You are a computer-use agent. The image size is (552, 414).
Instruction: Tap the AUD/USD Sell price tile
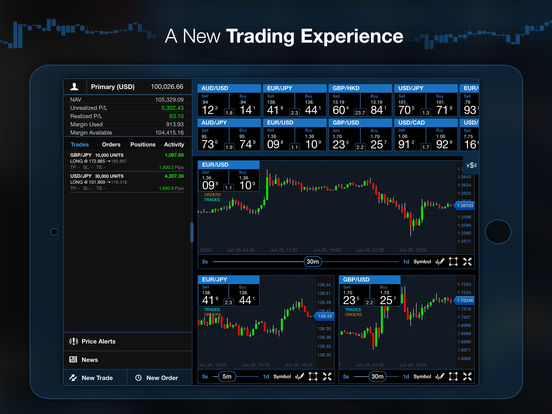[x=213, y=105]
